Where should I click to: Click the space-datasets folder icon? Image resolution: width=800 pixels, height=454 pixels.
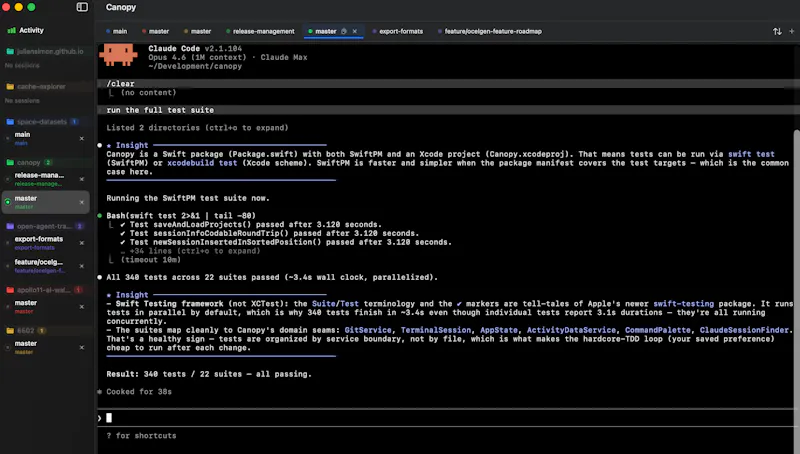[10, 122]
